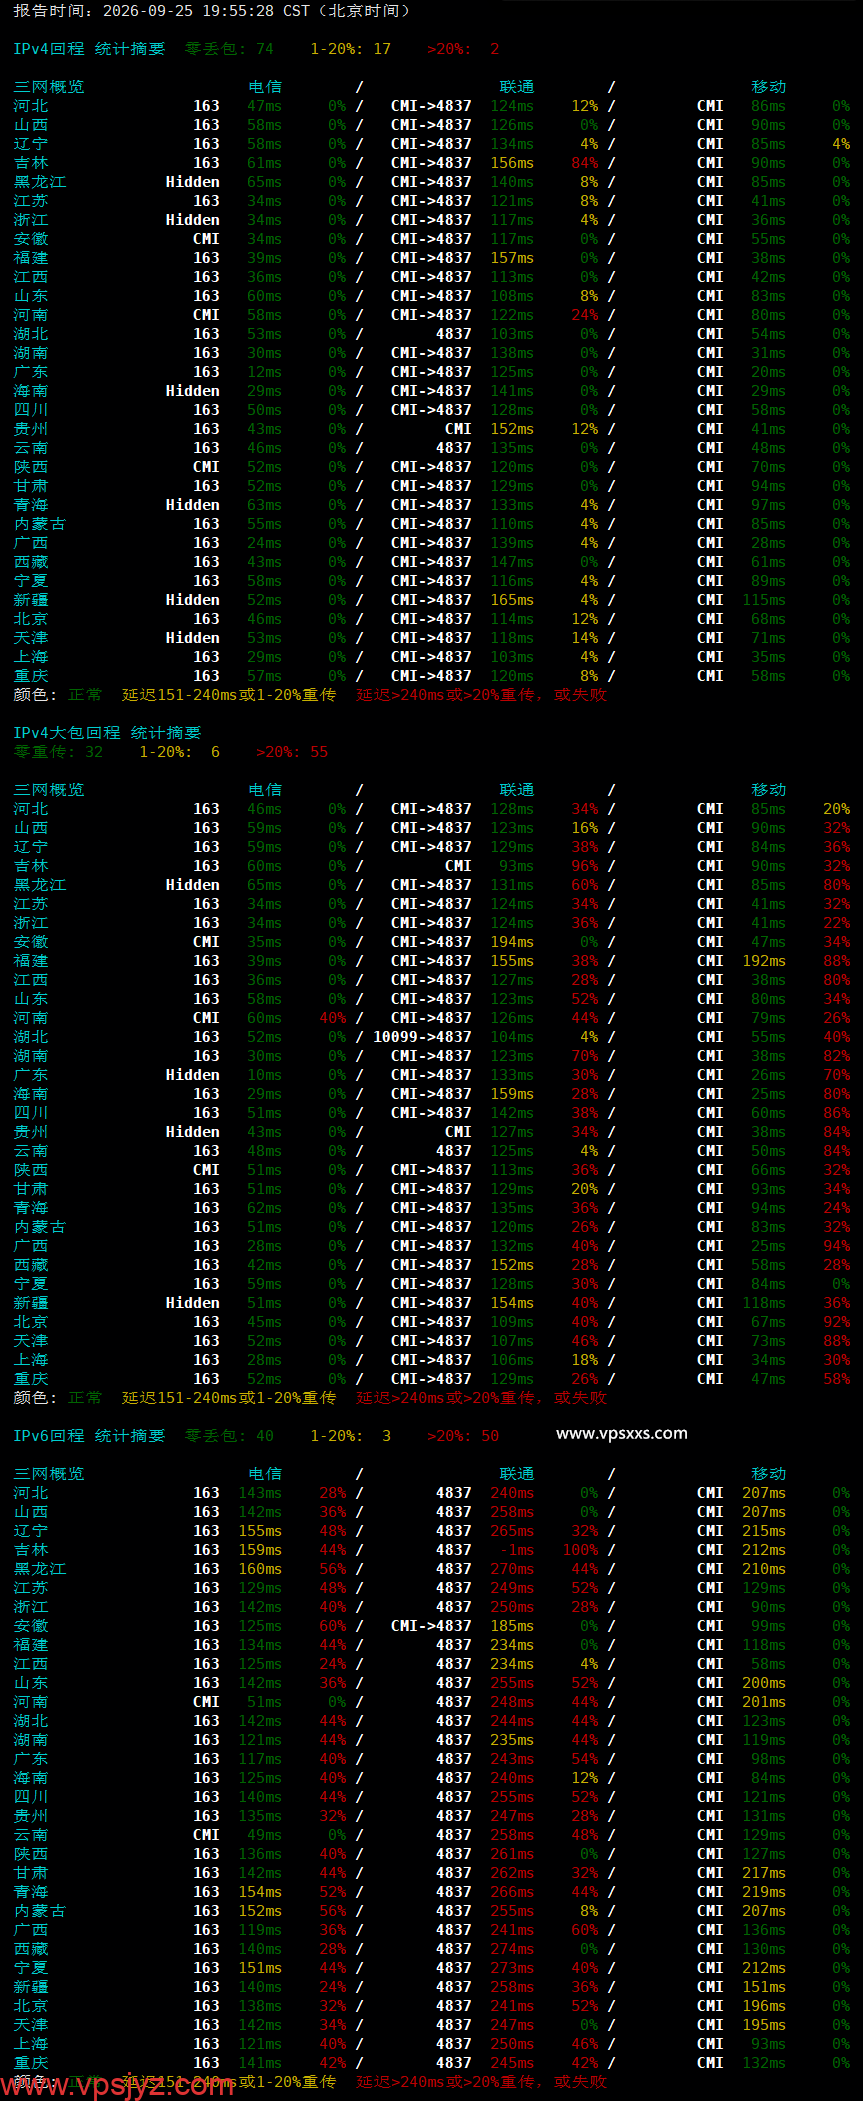Click 广西 row's '94%' in IPv4大包回程 table
Image resolution: width=863 pixels, height=2101 pixels.
(837, 1246)
